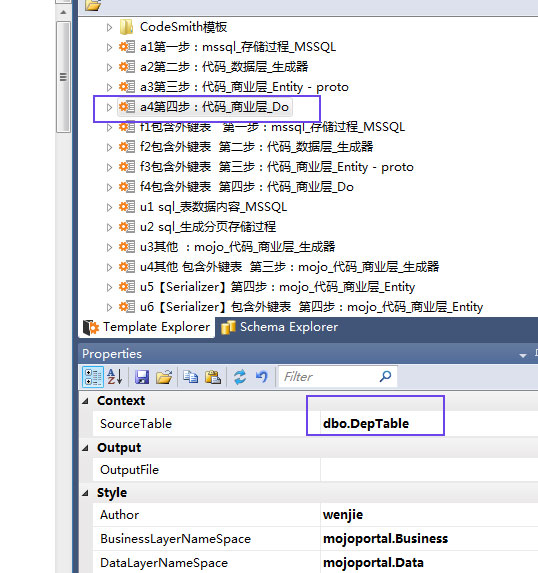Switch to the Schema Explorer tab
This screenshot has width=538, height=573.
coord(280,327)
